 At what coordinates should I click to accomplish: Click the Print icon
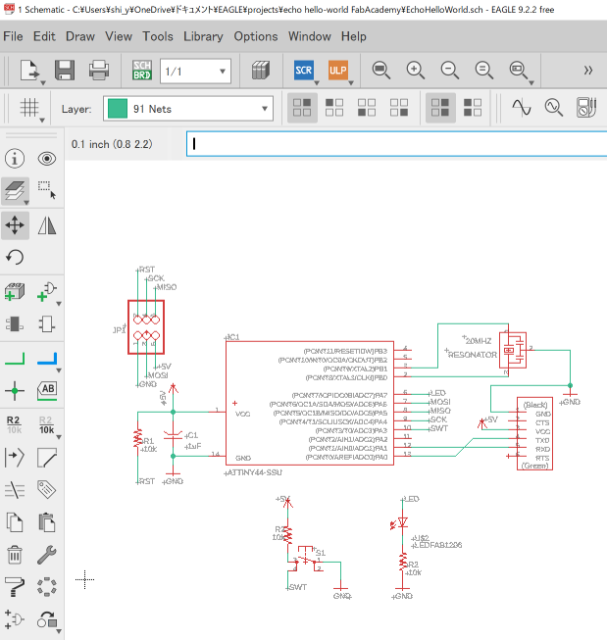(99, 70)
